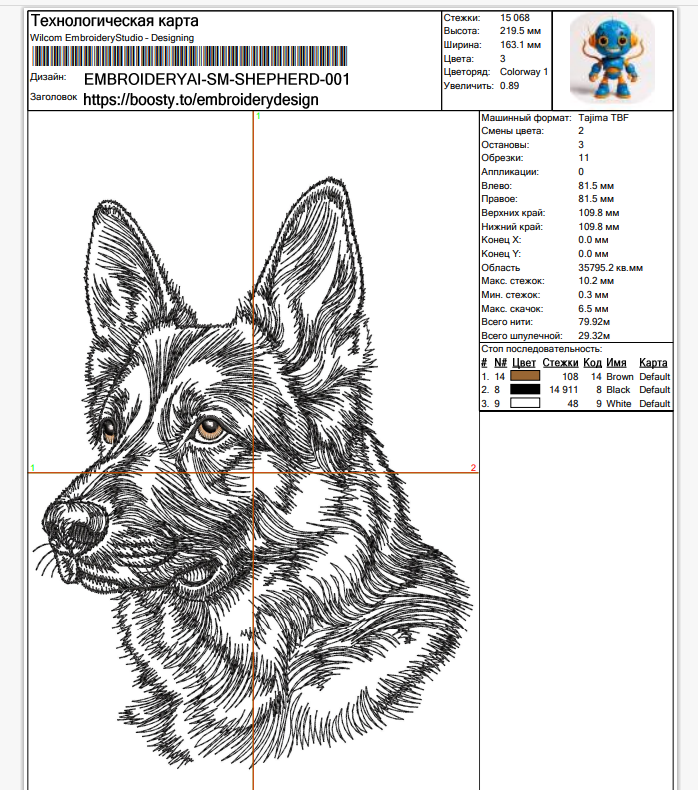Click the stitch count value 15 068
The height and width of the screenshot is (790, 698).
(x=515, y=18)
